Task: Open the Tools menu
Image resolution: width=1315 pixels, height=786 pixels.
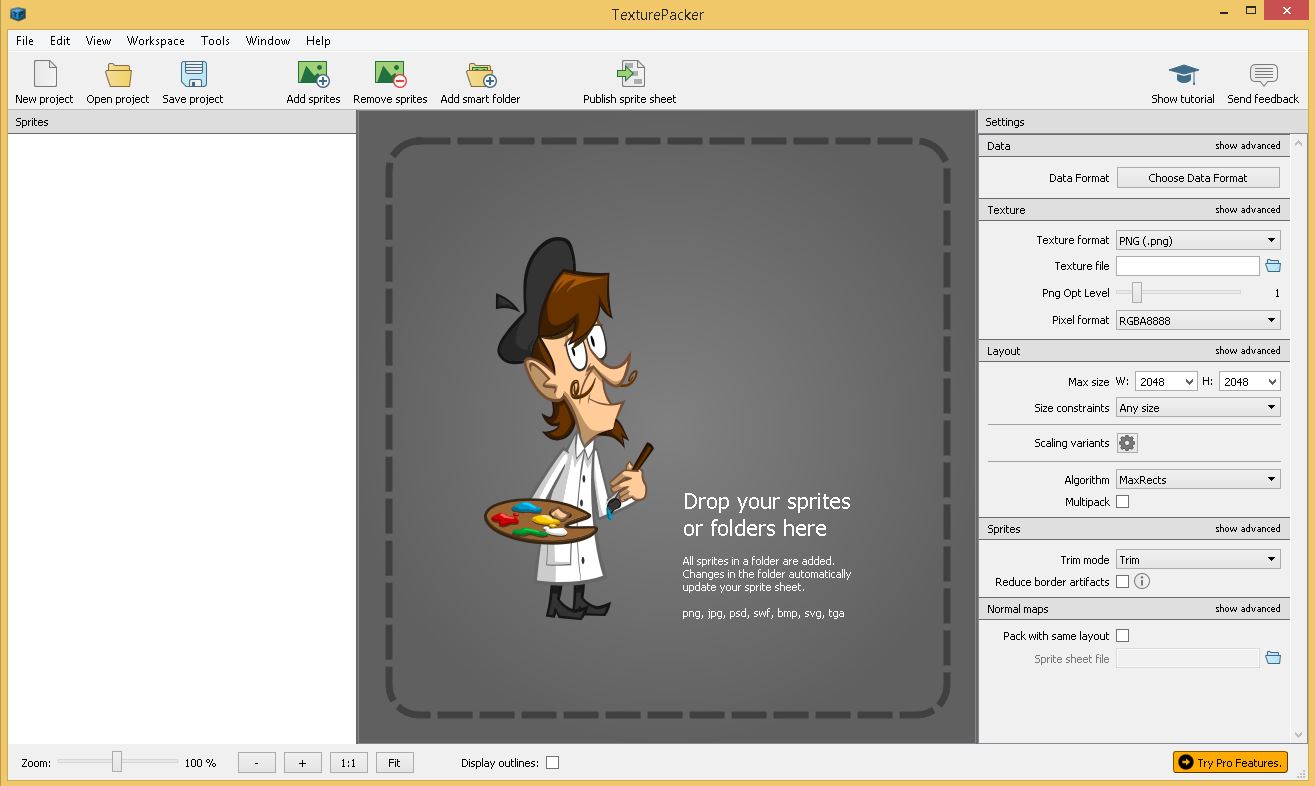Action: tap(215, 41)
